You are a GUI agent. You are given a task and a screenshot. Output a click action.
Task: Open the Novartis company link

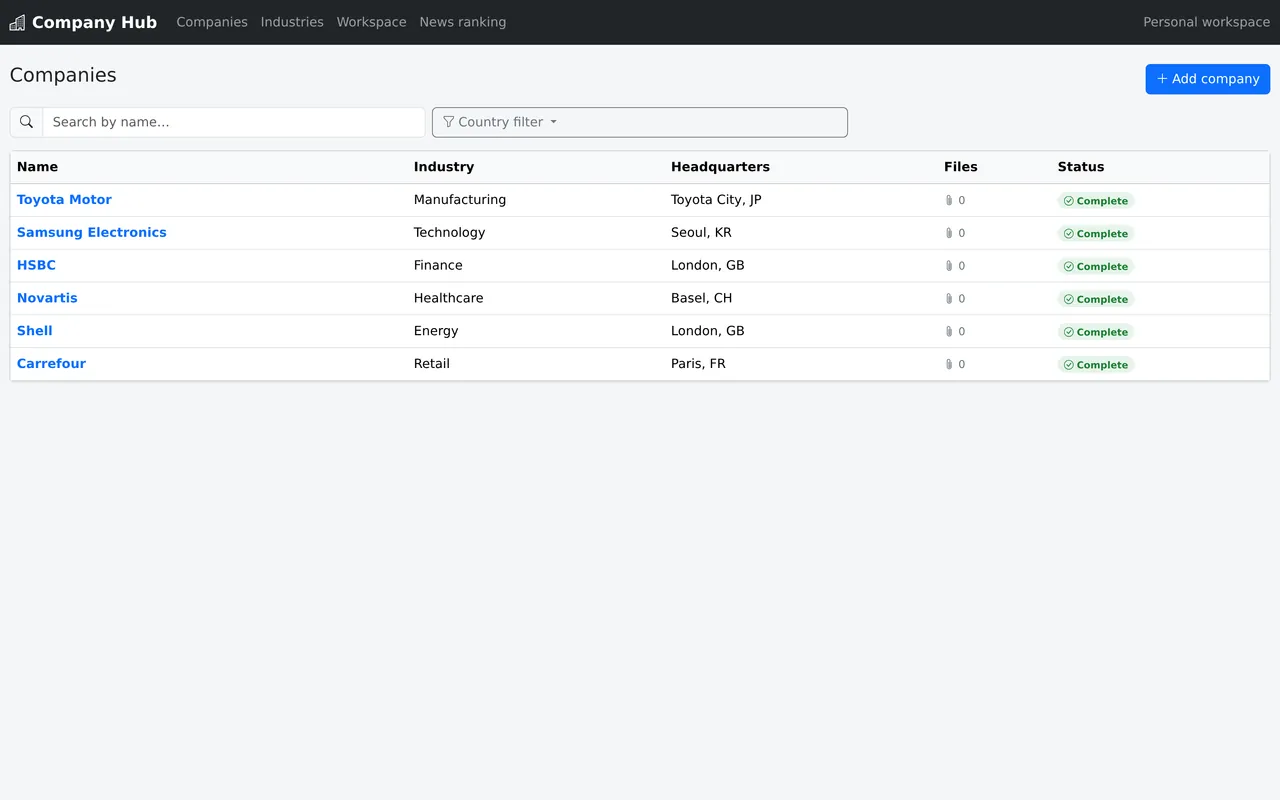[47, 298]
